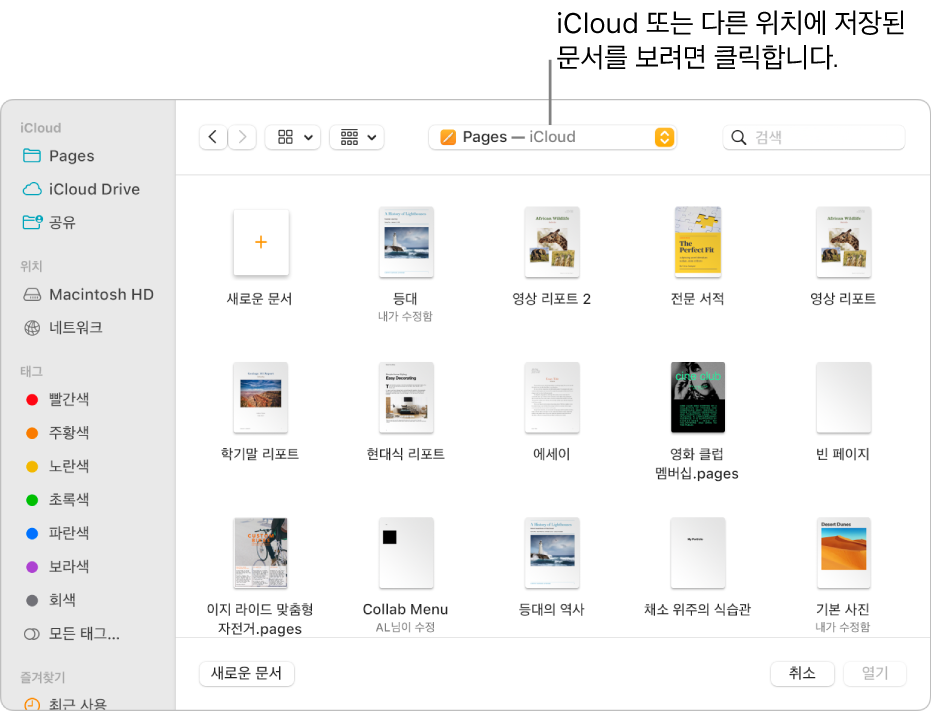Select the 영상 리포트 2 document
This screenshot has height=713, width=931.
pos(552,242)
